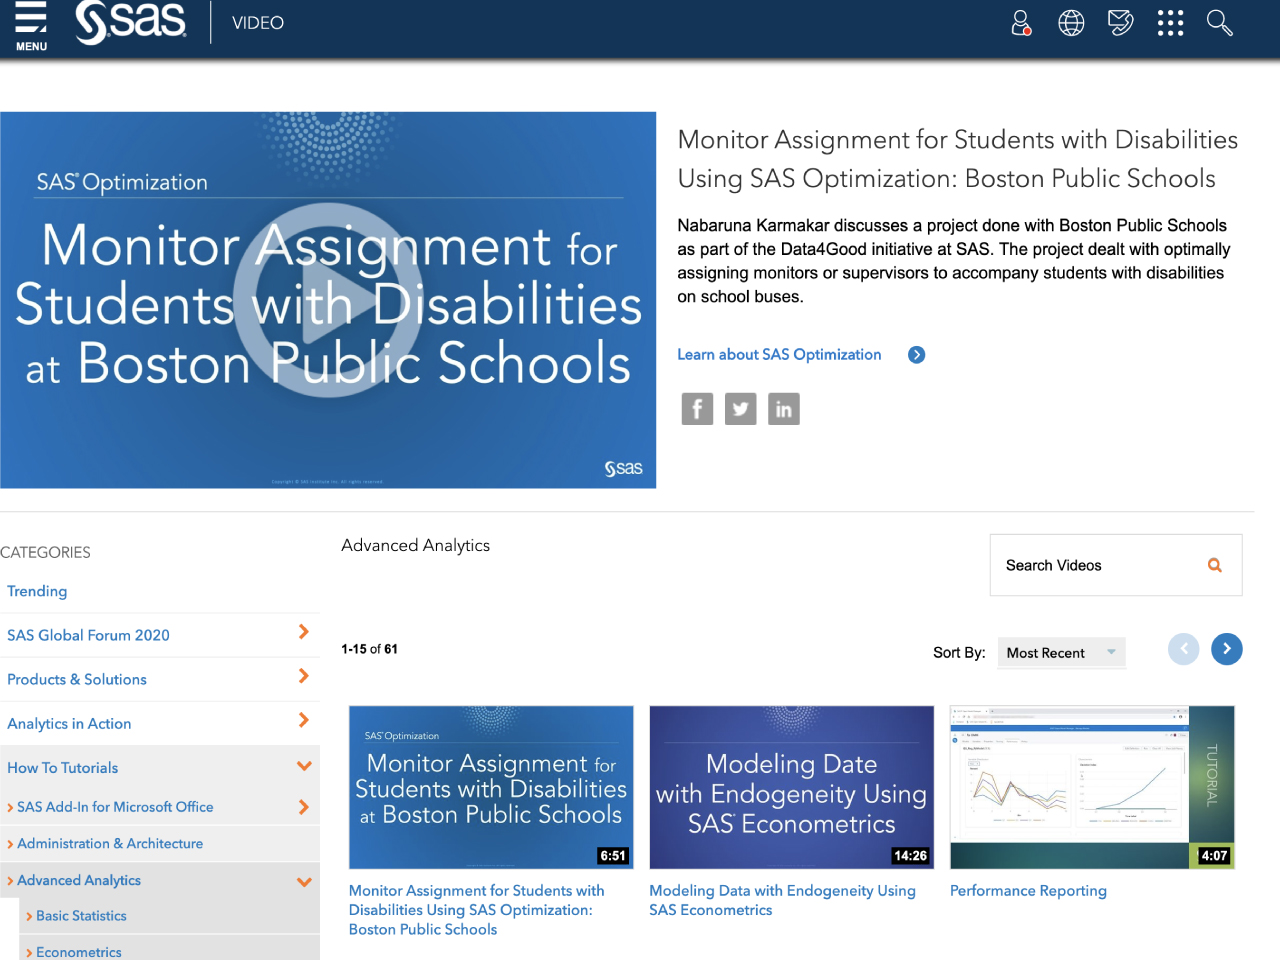
Task: Open Modeling Date with Endogeneity thumbnail
Action: [x=791, y=787]
